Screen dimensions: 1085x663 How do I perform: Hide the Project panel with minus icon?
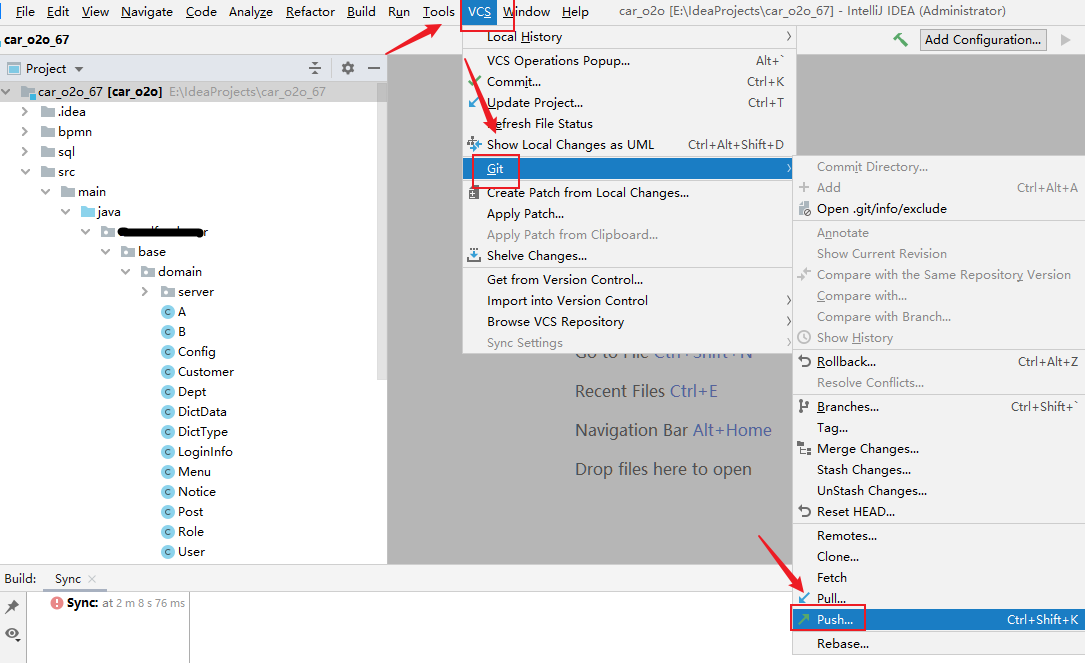tap(374, 68)
